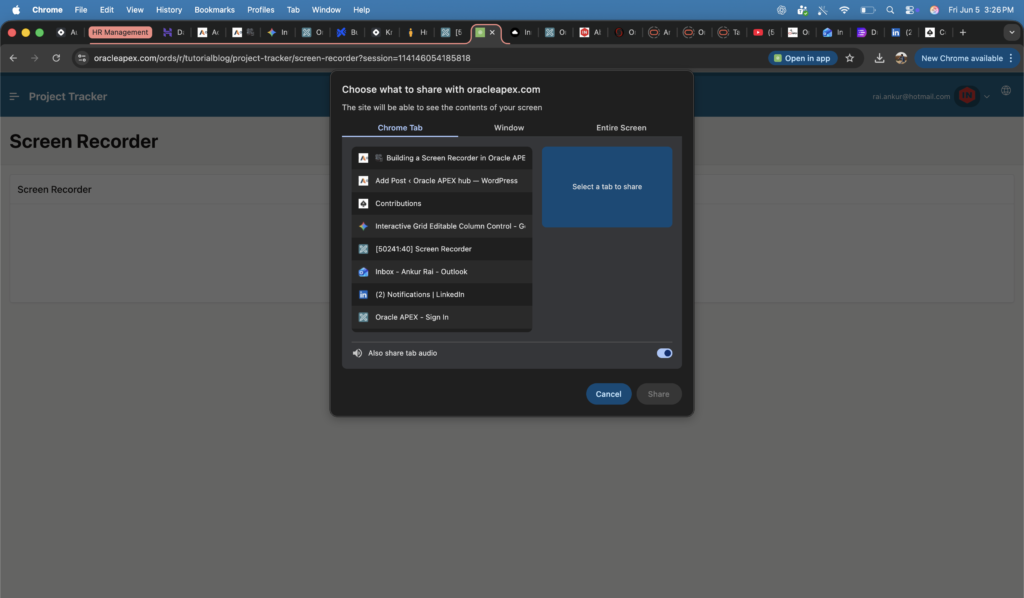Open the Control Center icon
Screen dimensions: 1024x598
point(911,10)
